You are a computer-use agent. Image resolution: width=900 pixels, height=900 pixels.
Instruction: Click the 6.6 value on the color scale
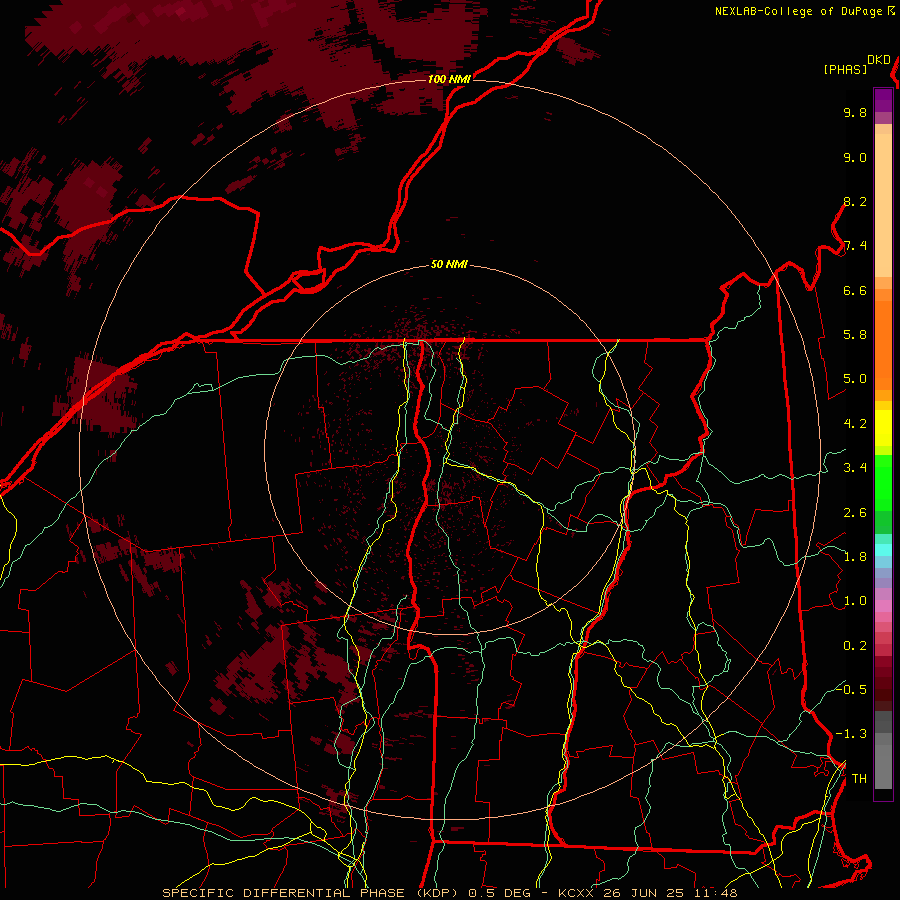click(855, 290)
